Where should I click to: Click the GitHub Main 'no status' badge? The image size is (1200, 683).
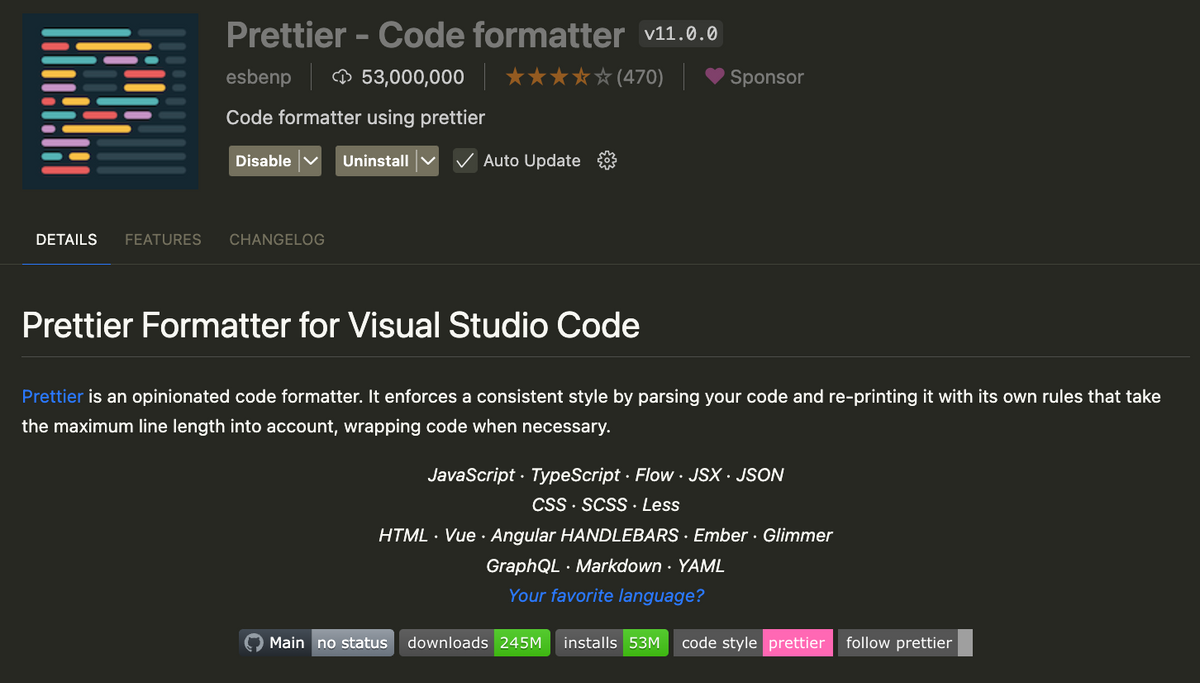[316, 643]
